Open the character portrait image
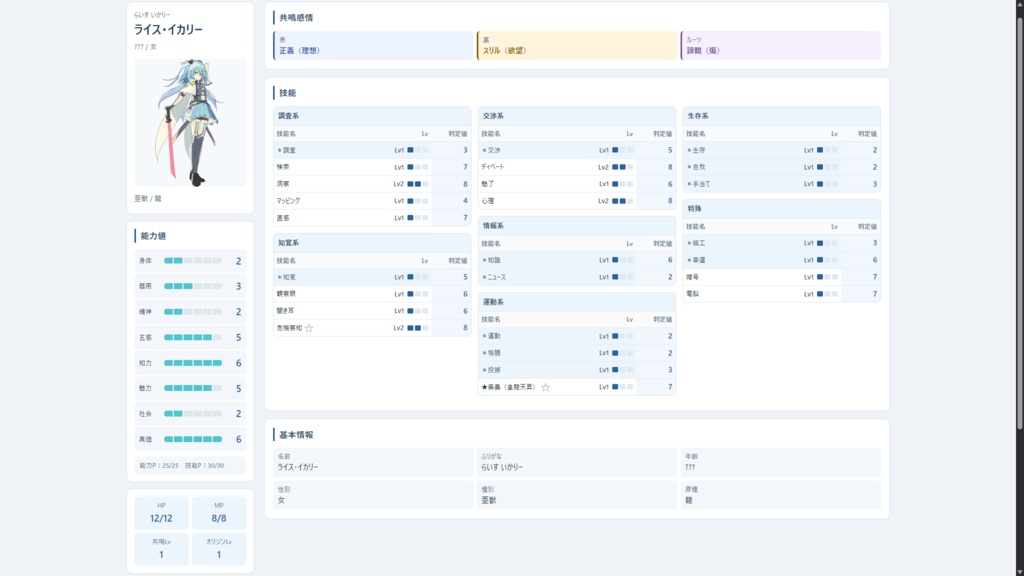The image size is (1024, 576). coord(190,123)
